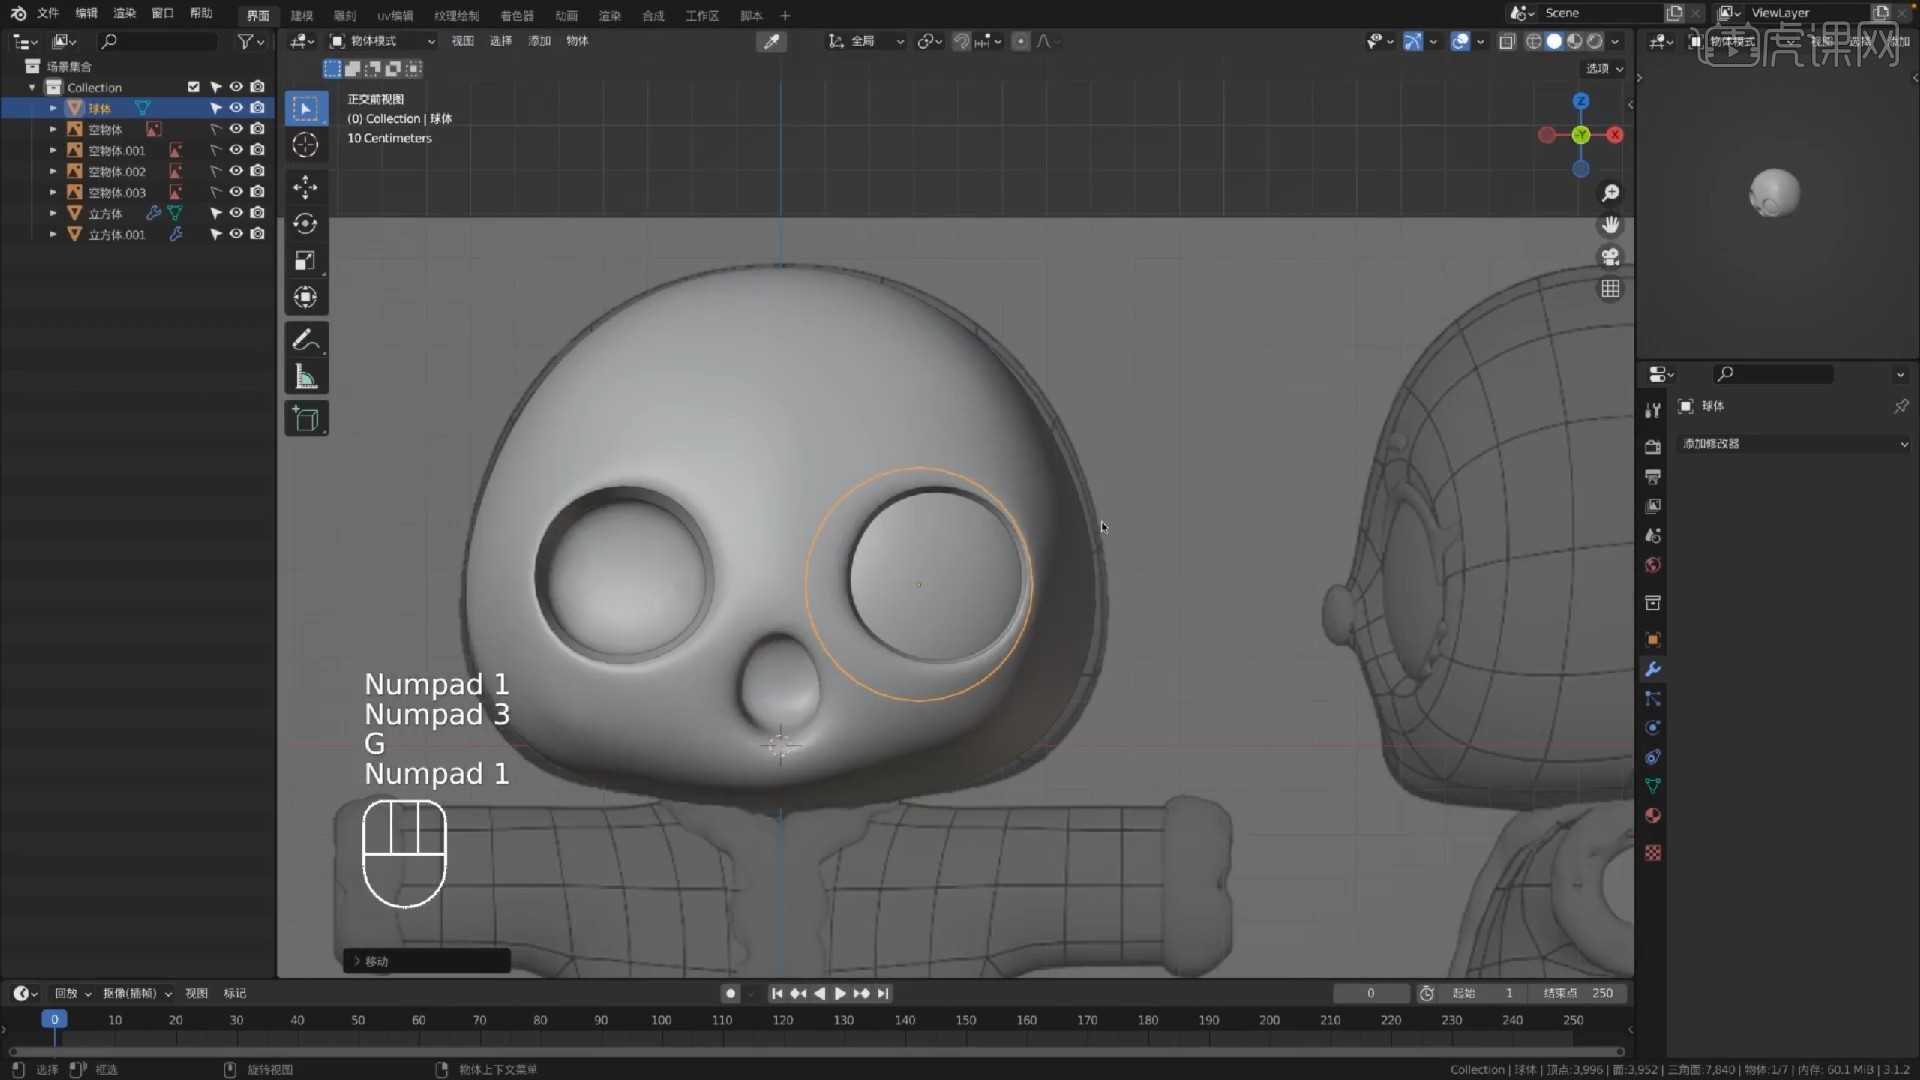This screenshot has width=1920, height=1080.
Task: Select the Transform tool in toolbar
Action: coord(306,298)
